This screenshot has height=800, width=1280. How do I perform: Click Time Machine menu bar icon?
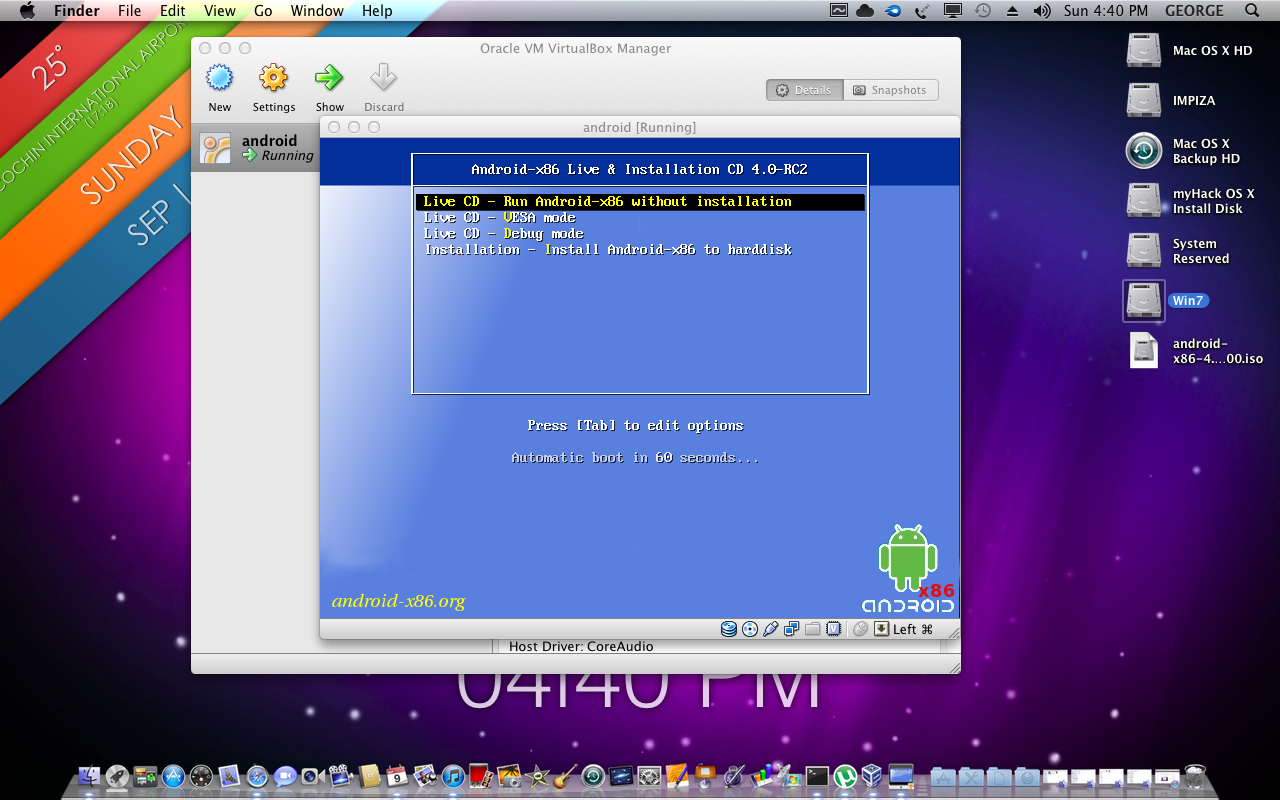coord(983,11)
